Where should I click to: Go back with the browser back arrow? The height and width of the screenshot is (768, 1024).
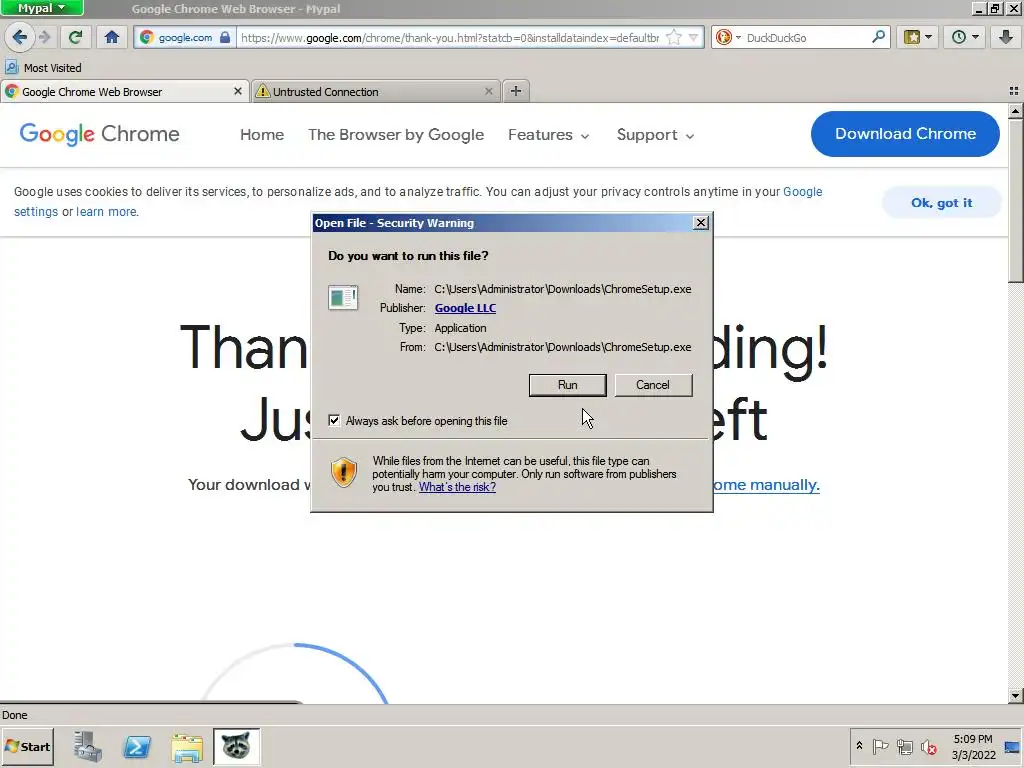(20, 37)
